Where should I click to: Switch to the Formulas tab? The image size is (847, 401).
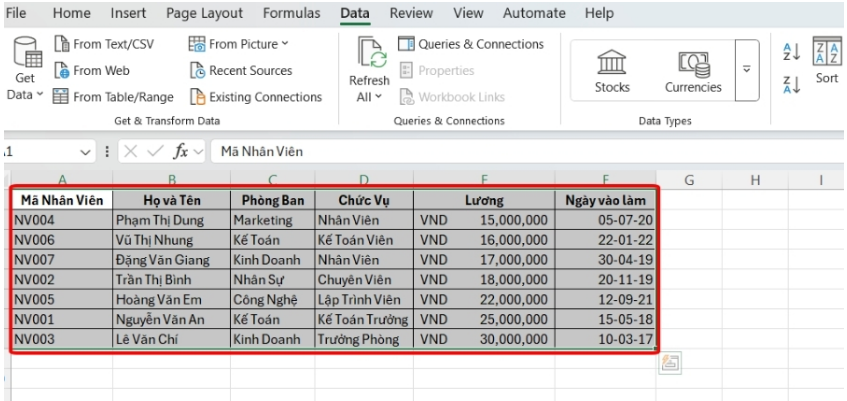click(x=291, y=13)
